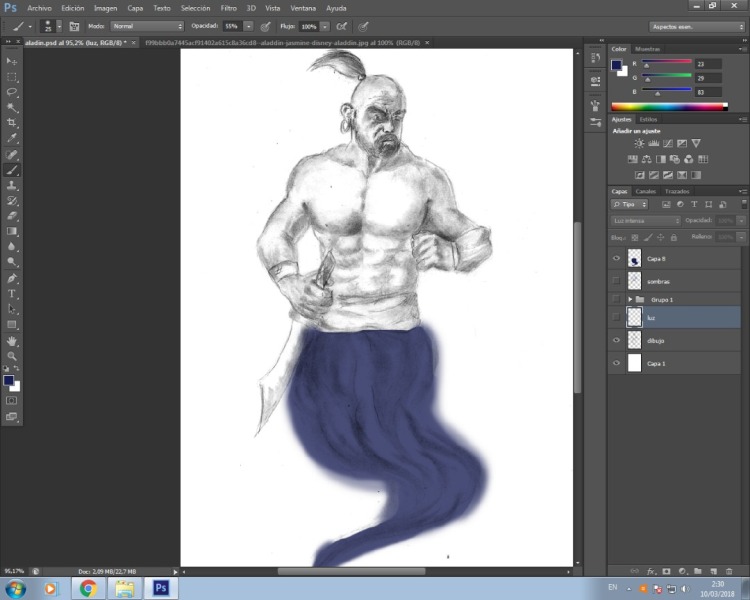The width and height of the screenshot is (750, 600).
Task: Select the Zoom tool
Action: pyautogui.click(x=12, y=356)
